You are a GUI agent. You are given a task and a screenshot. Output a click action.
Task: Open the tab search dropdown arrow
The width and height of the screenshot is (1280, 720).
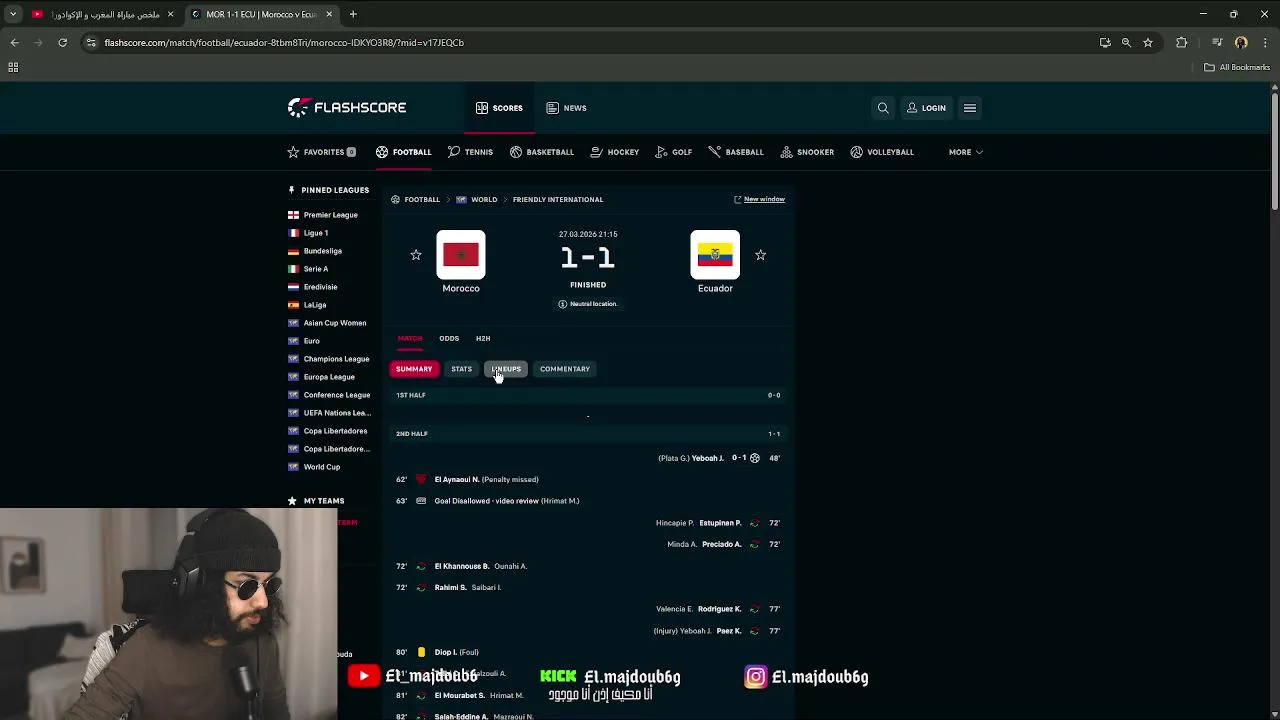pyautogui.click(x=13, y=14)
